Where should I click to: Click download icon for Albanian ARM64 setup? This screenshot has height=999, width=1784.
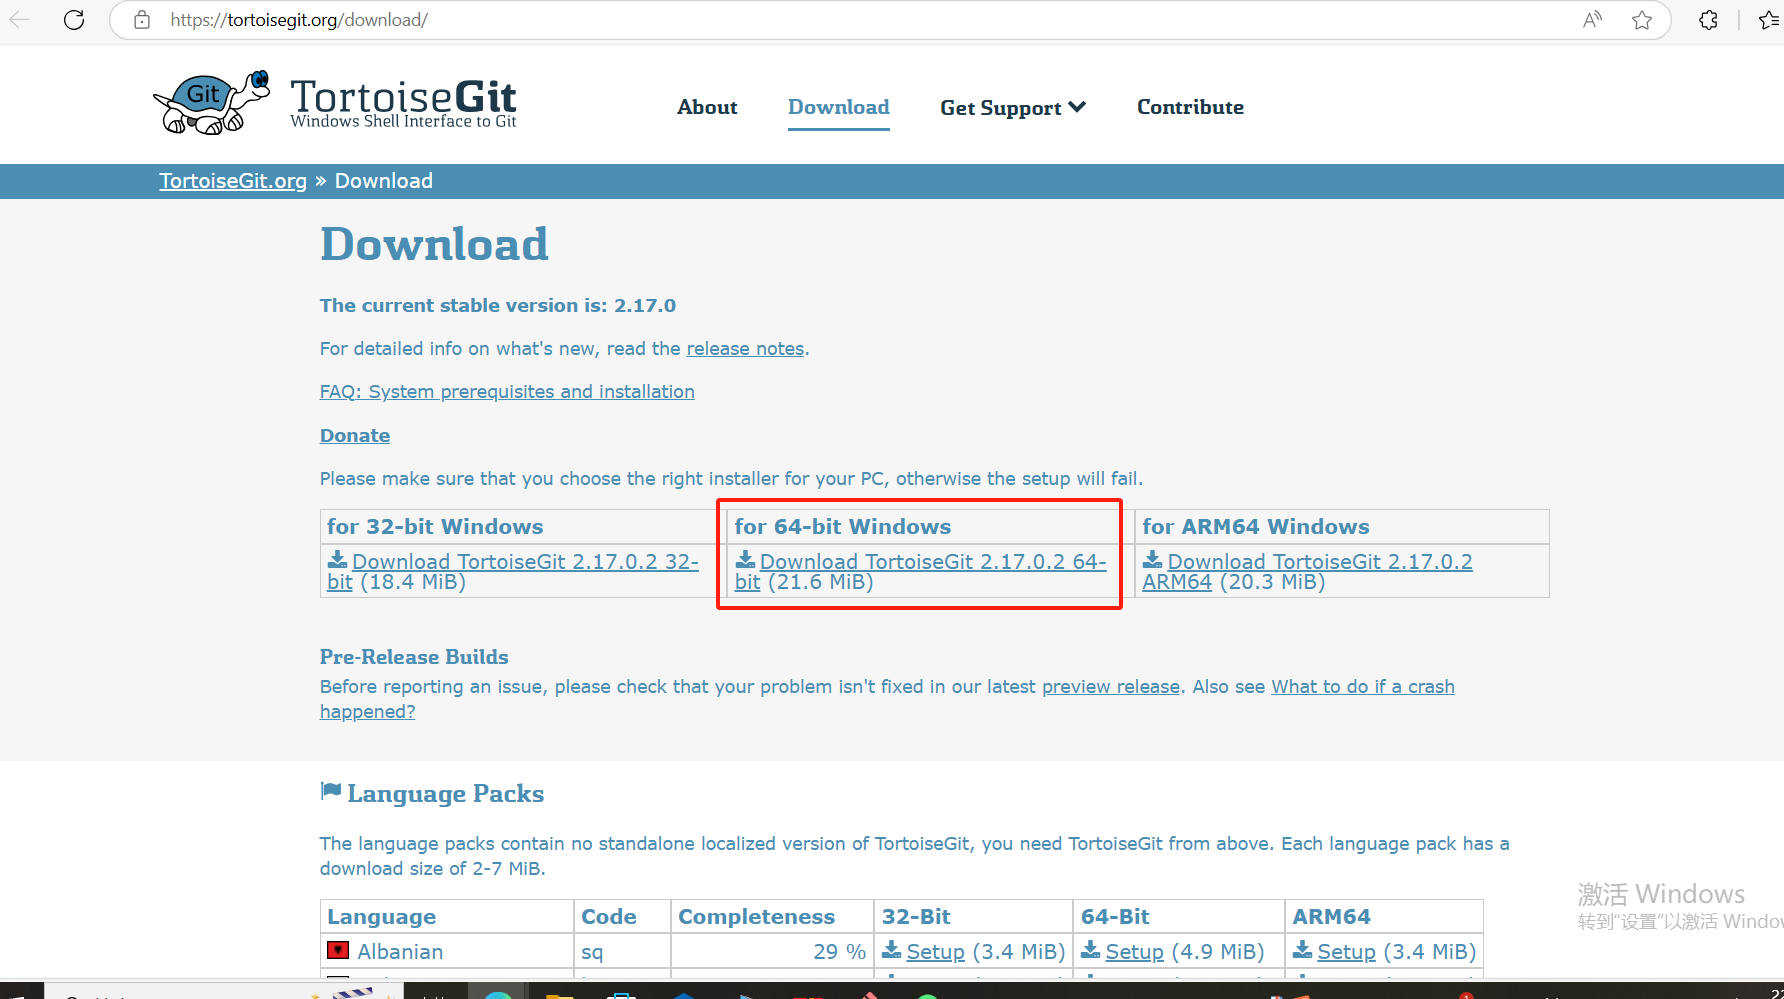1302,949
